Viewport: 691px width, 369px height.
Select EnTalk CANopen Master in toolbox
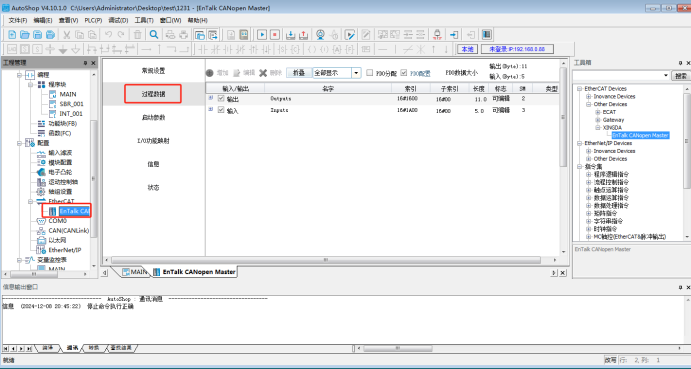pyautogui.click(x=640, y=135)
